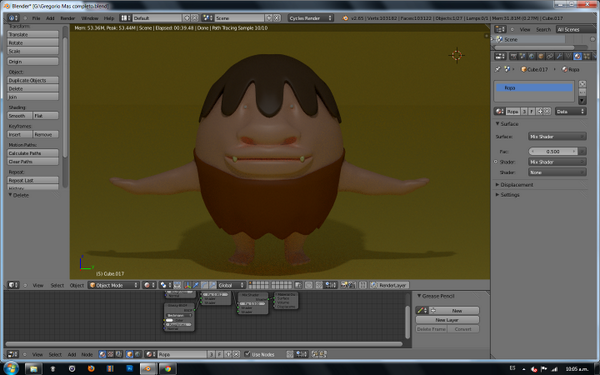Open the second Shader None dropdown

coord(557,172)
